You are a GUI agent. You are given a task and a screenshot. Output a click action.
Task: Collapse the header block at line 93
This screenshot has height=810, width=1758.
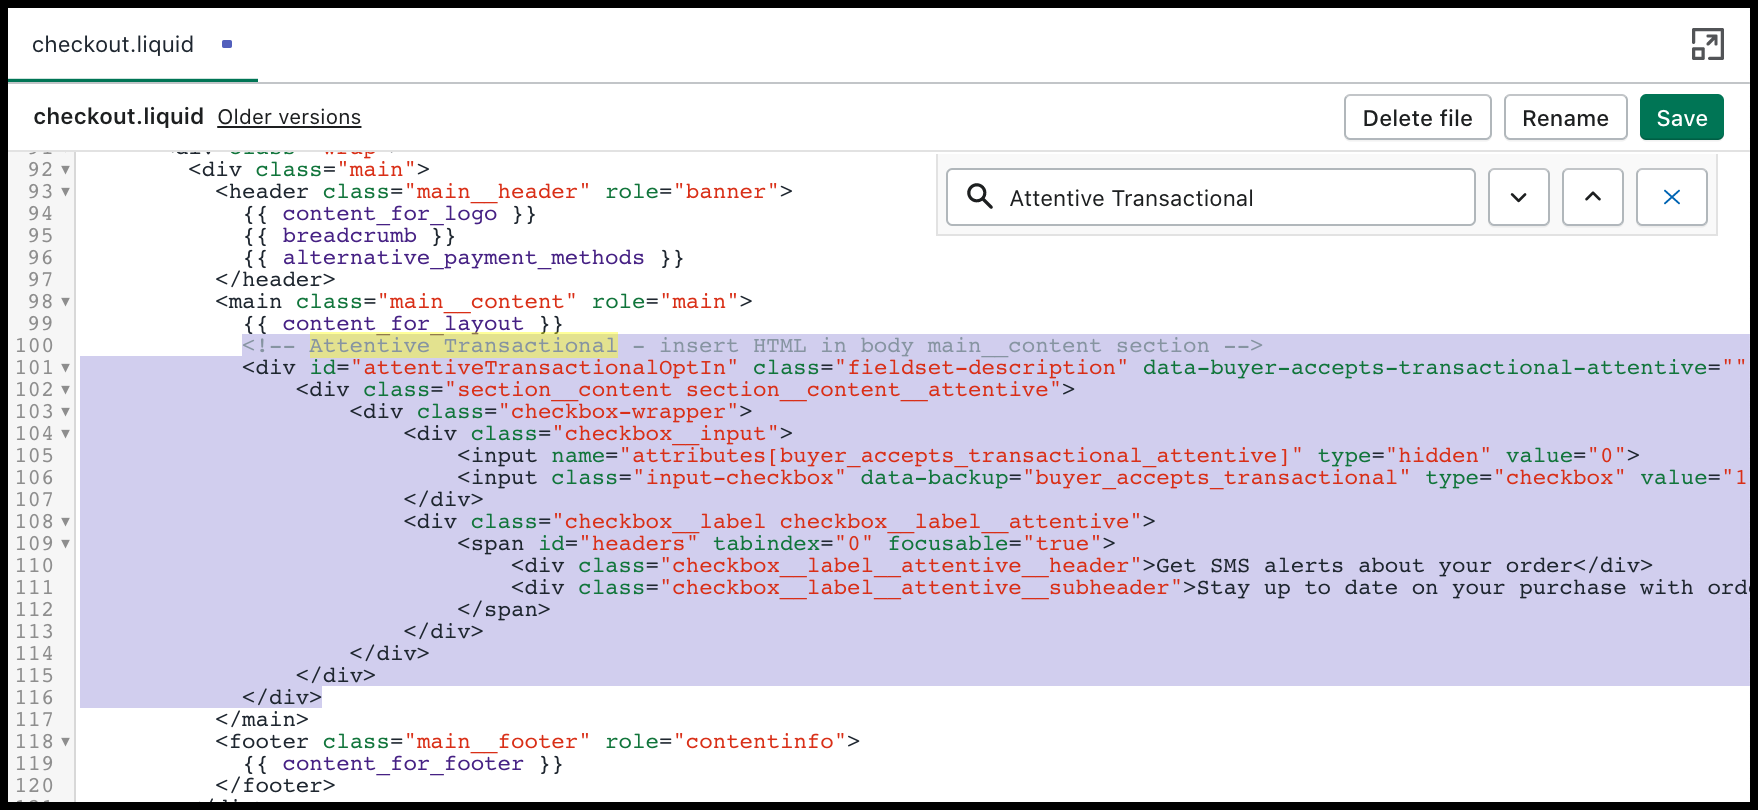66,192
